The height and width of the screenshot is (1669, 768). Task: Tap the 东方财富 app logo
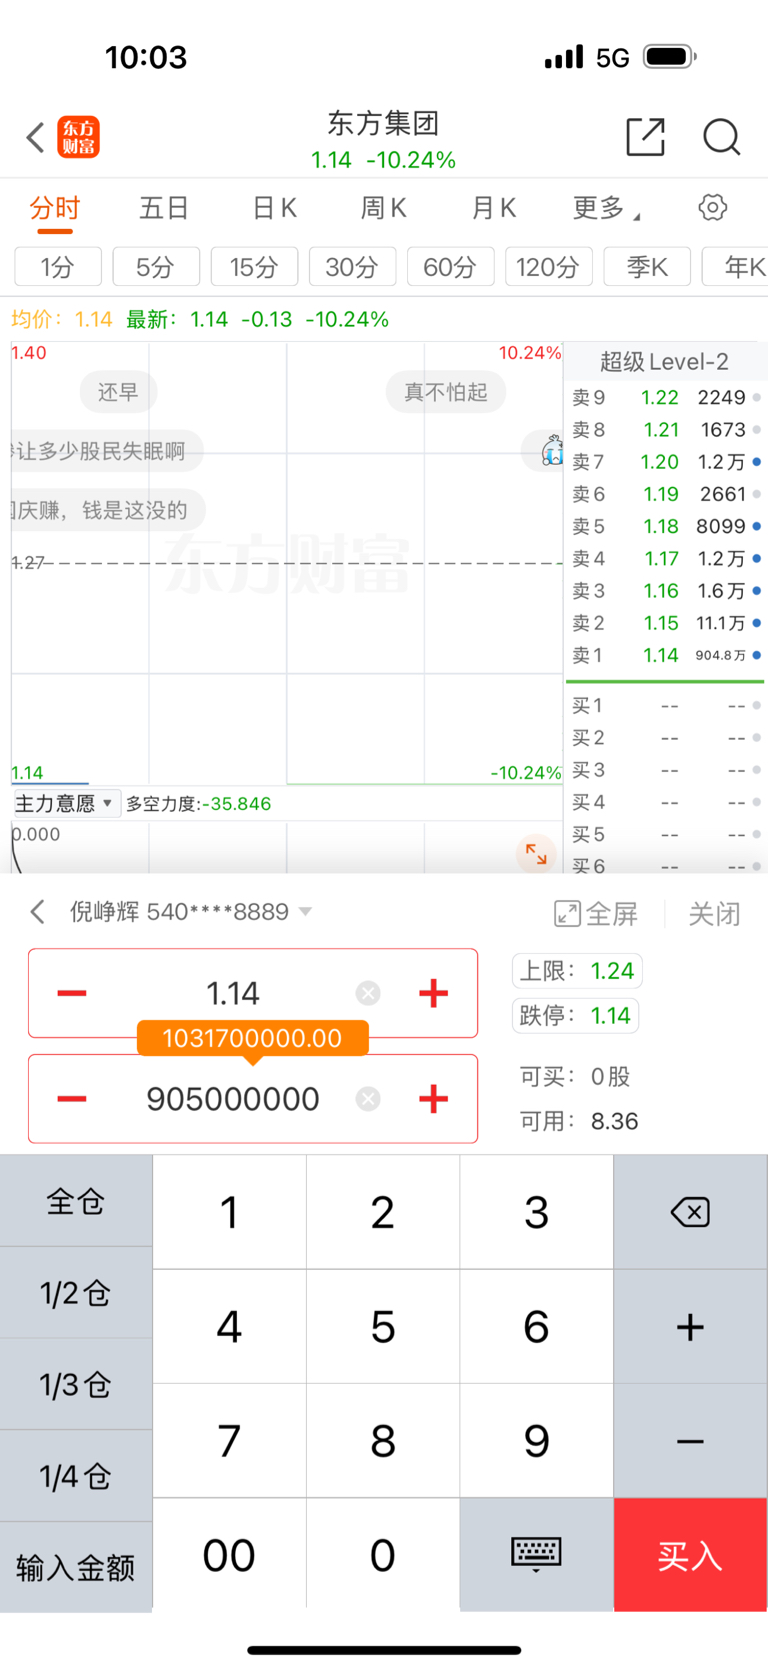(78, 137)
